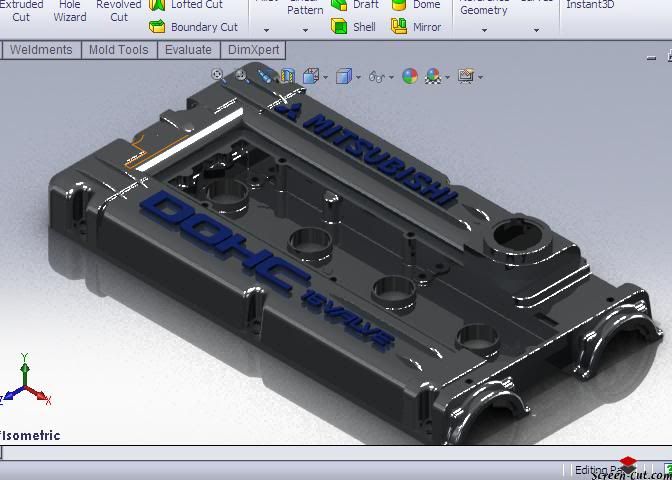
Task: Click the blue Z axis of triad
Action: pos(12,393)
